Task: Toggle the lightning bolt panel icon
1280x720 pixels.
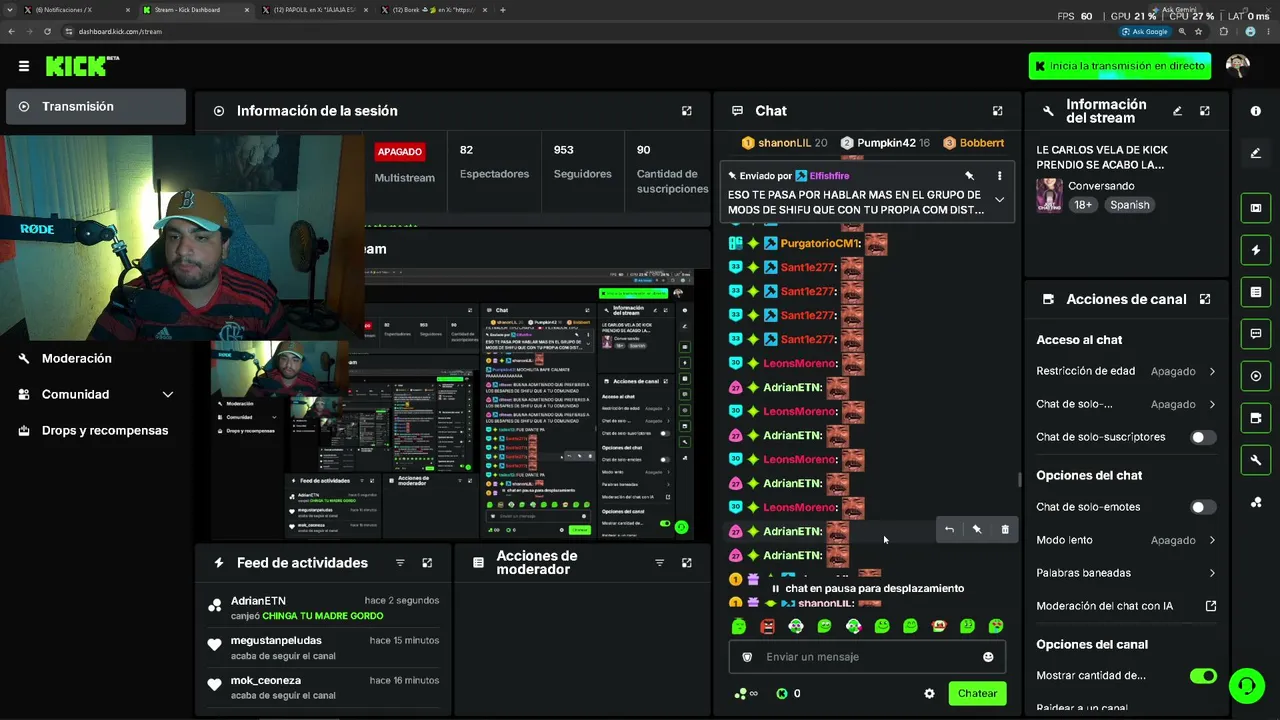Action: 1256,250
